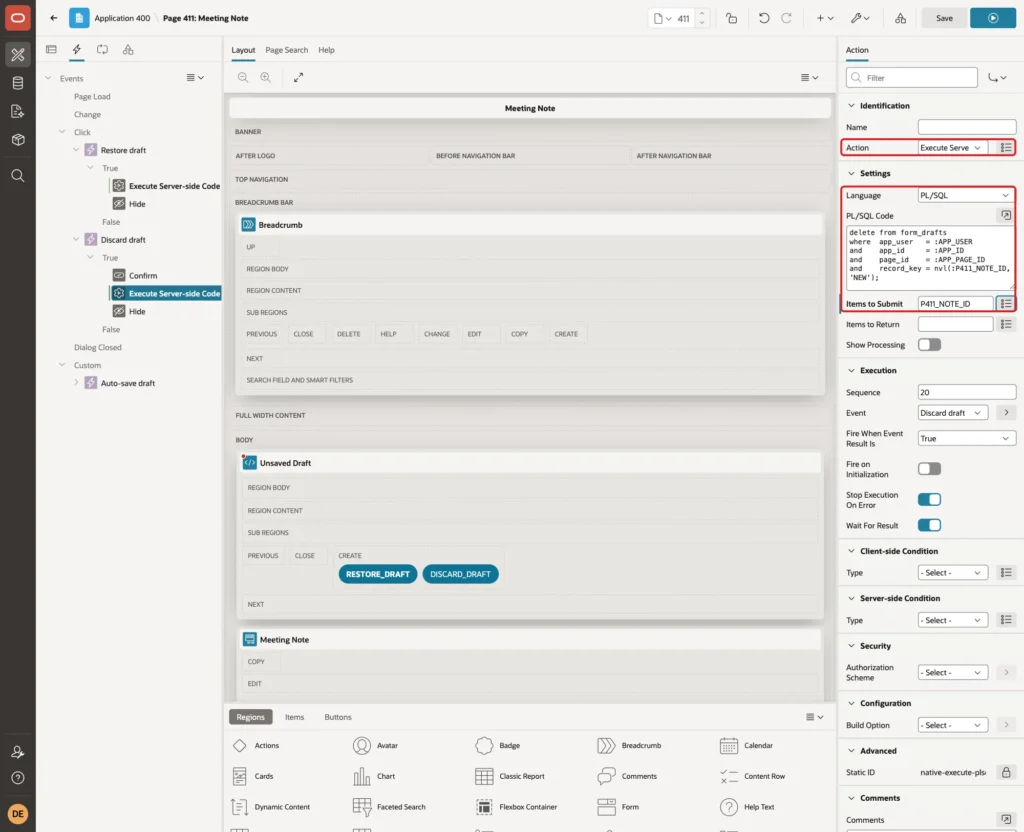The height and width of the screenshot is (832, 1024).
Task: Open the Page Shared Components tab icon
Action: tap(128, 50)
